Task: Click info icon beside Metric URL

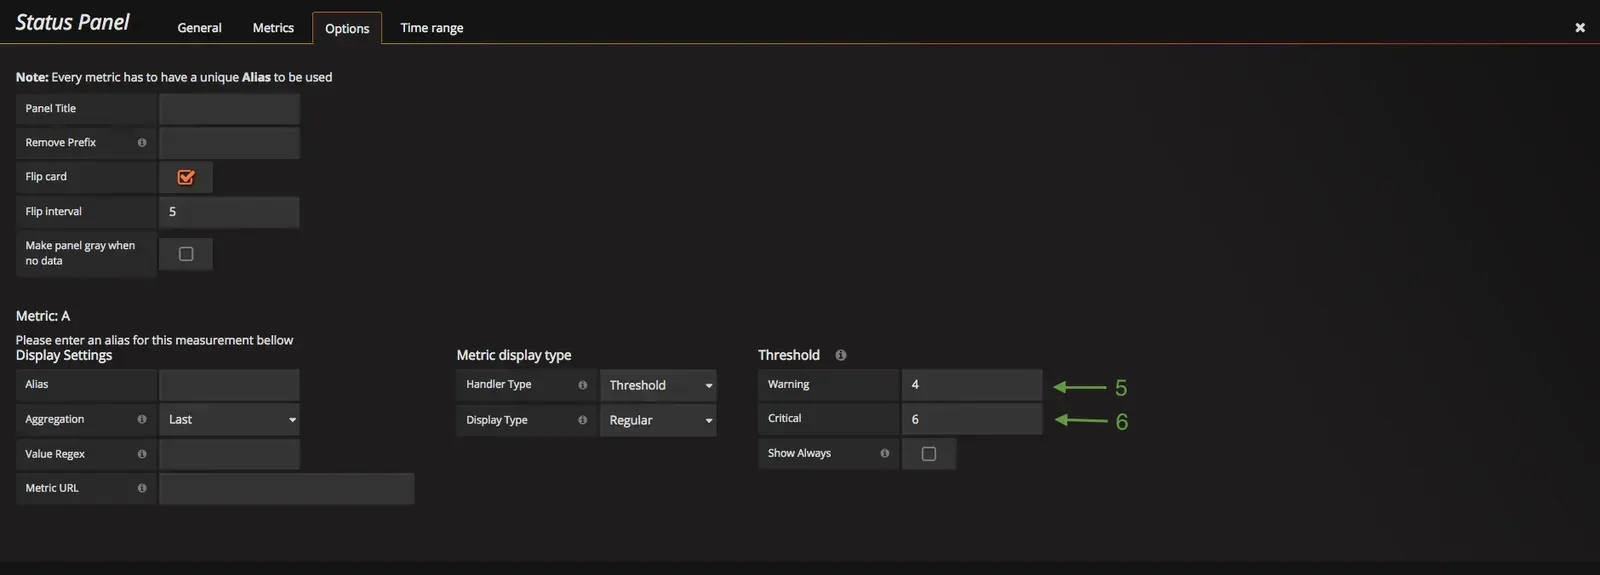Action: [142, 488]
